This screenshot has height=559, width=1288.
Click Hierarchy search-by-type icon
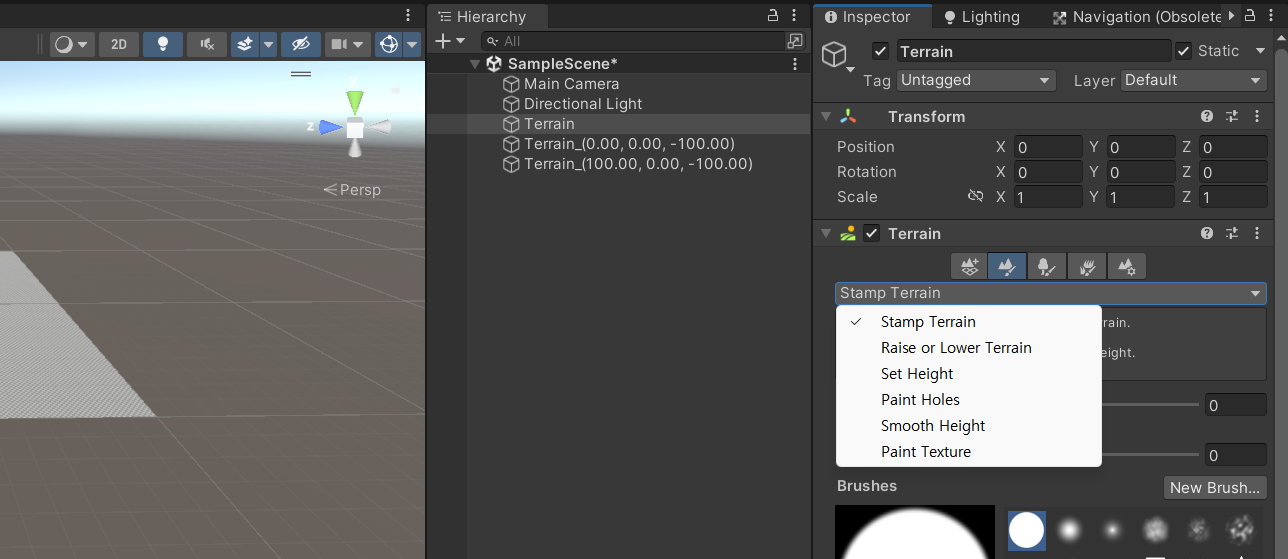795,41
